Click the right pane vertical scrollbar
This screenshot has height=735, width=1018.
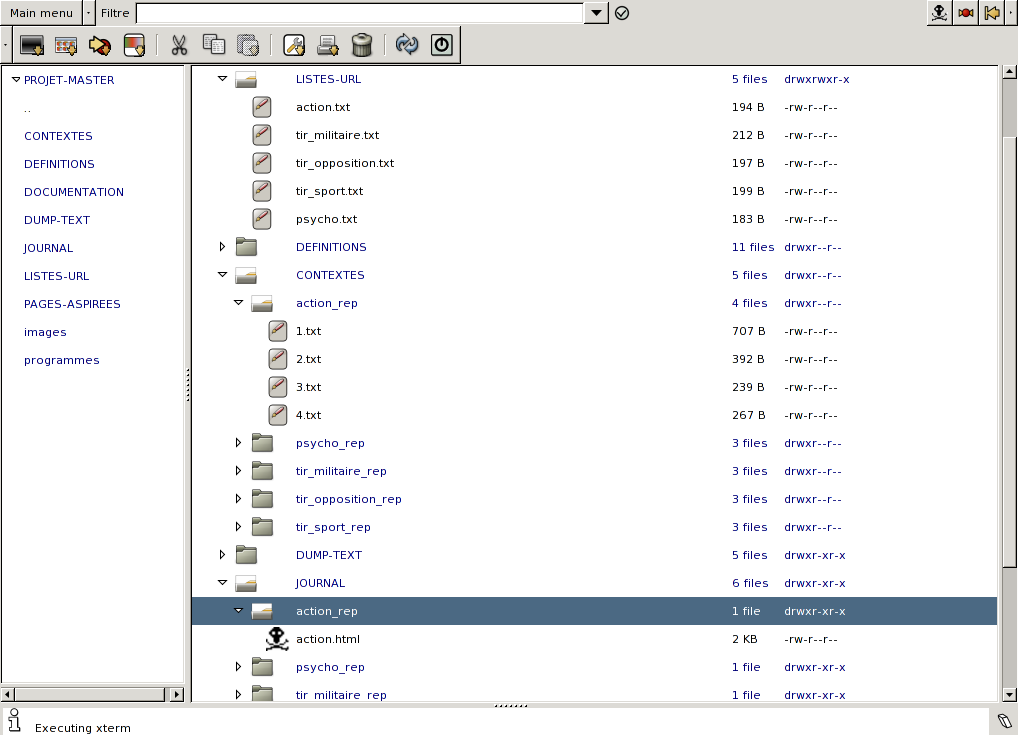point(1007,380)
